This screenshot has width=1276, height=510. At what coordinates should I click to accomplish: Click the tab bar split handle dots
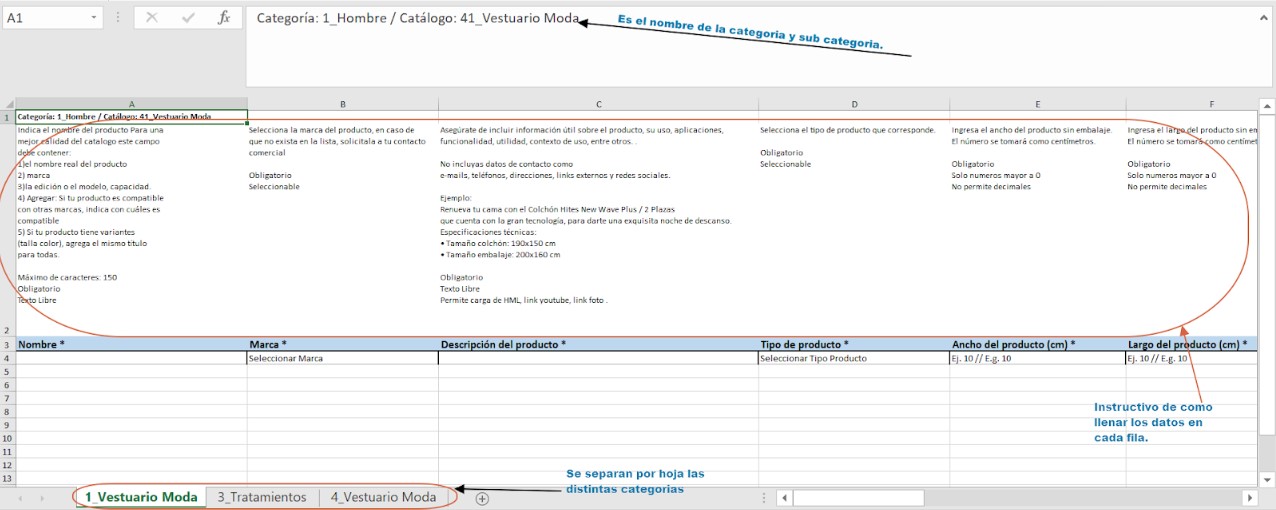(765, 498)
